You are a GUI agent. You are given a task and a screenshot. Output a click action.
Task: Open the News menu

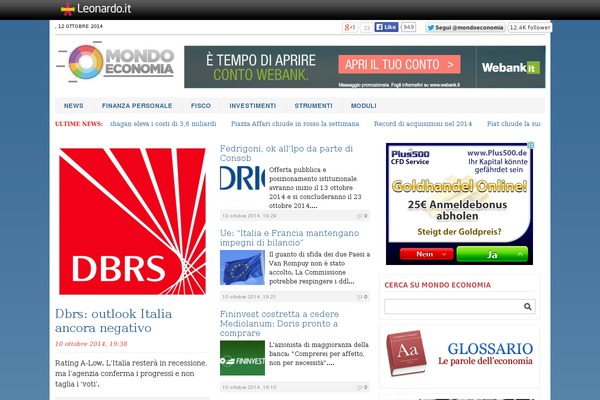pos(73,106)
